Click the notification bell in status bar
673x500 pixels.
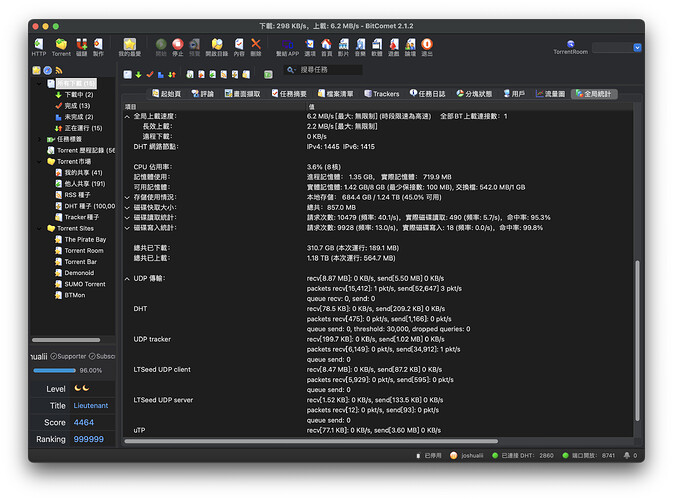pyautogui.click(x=627, y=455)
